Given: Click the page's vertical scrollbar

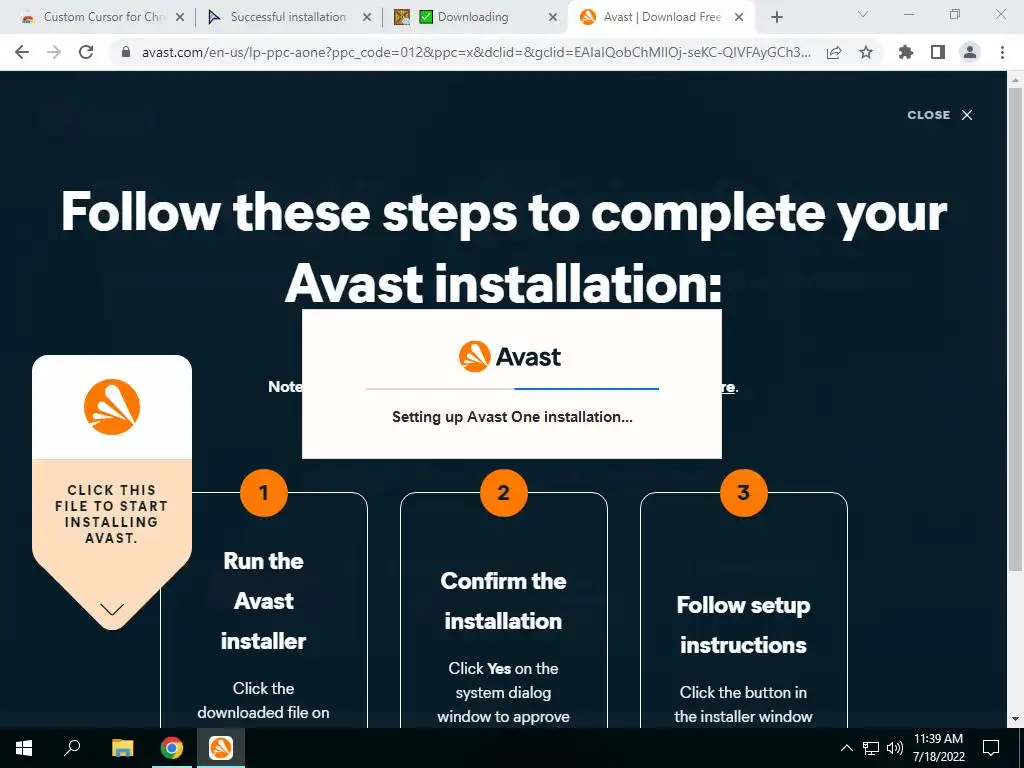Looking at the screenshot, I should click(x=1015, y=327).
